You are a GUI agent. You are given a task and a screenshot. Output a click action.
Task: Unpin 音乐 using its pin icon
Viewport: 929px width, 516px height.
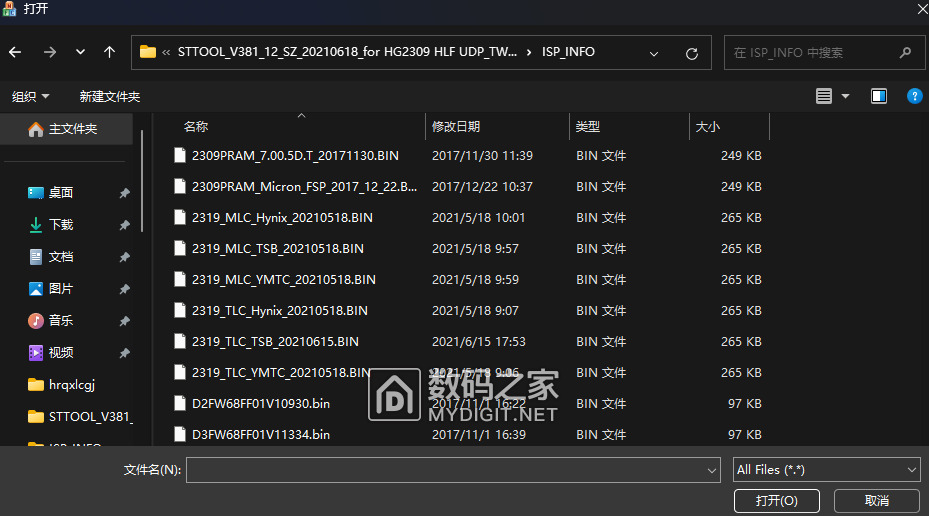click(124, 321)
